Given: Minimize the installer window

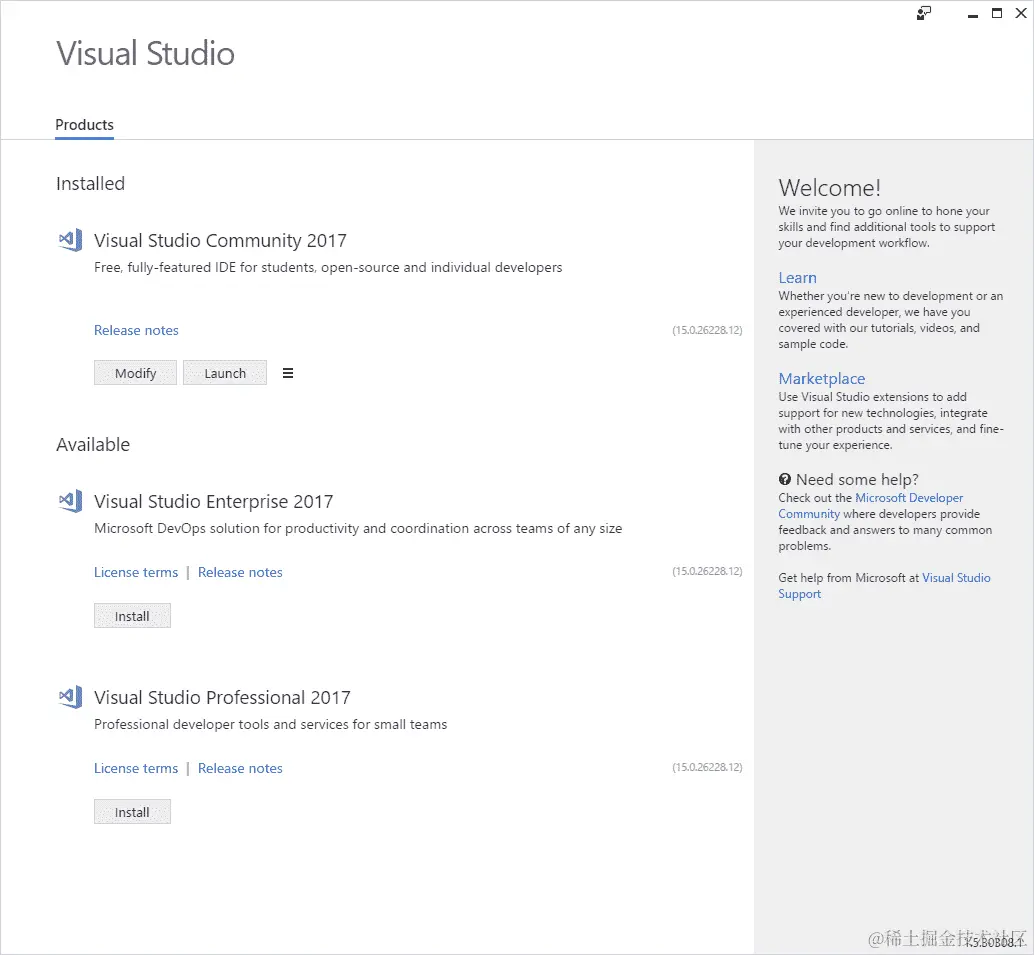Looking at the screenshot, I should point(973,15).
